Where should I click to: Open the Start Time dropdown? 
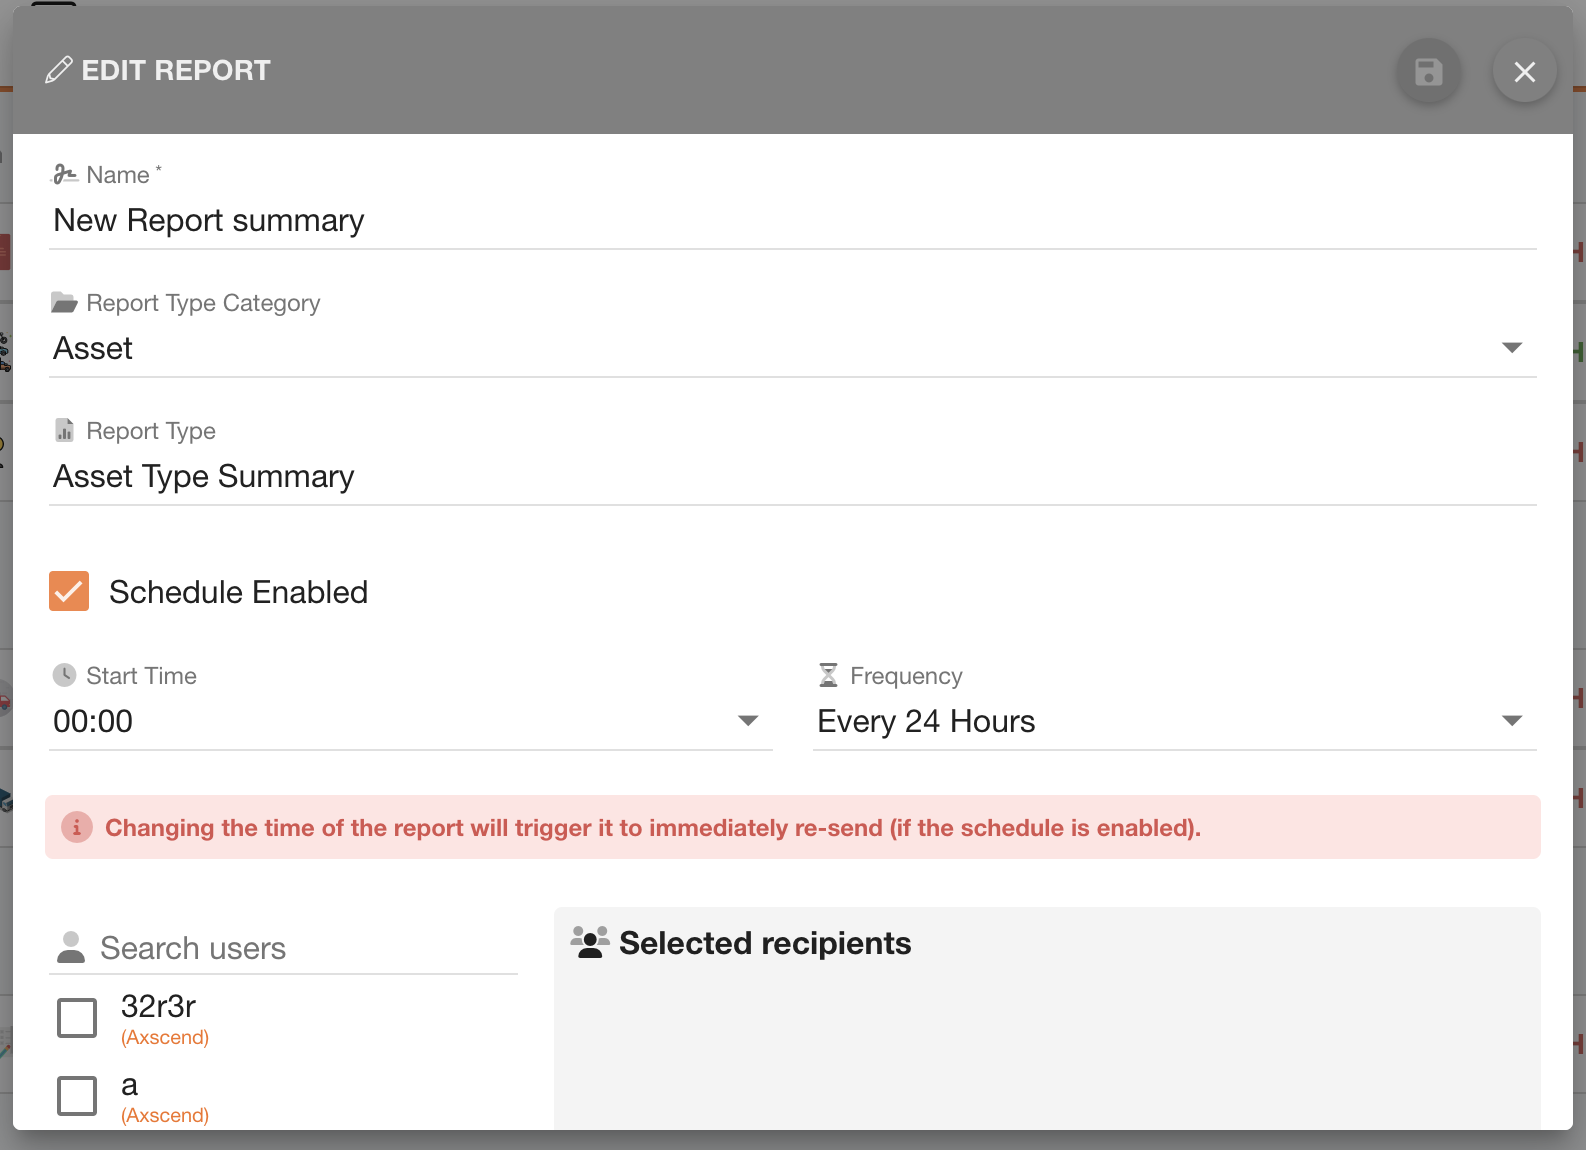pos(746,720)
